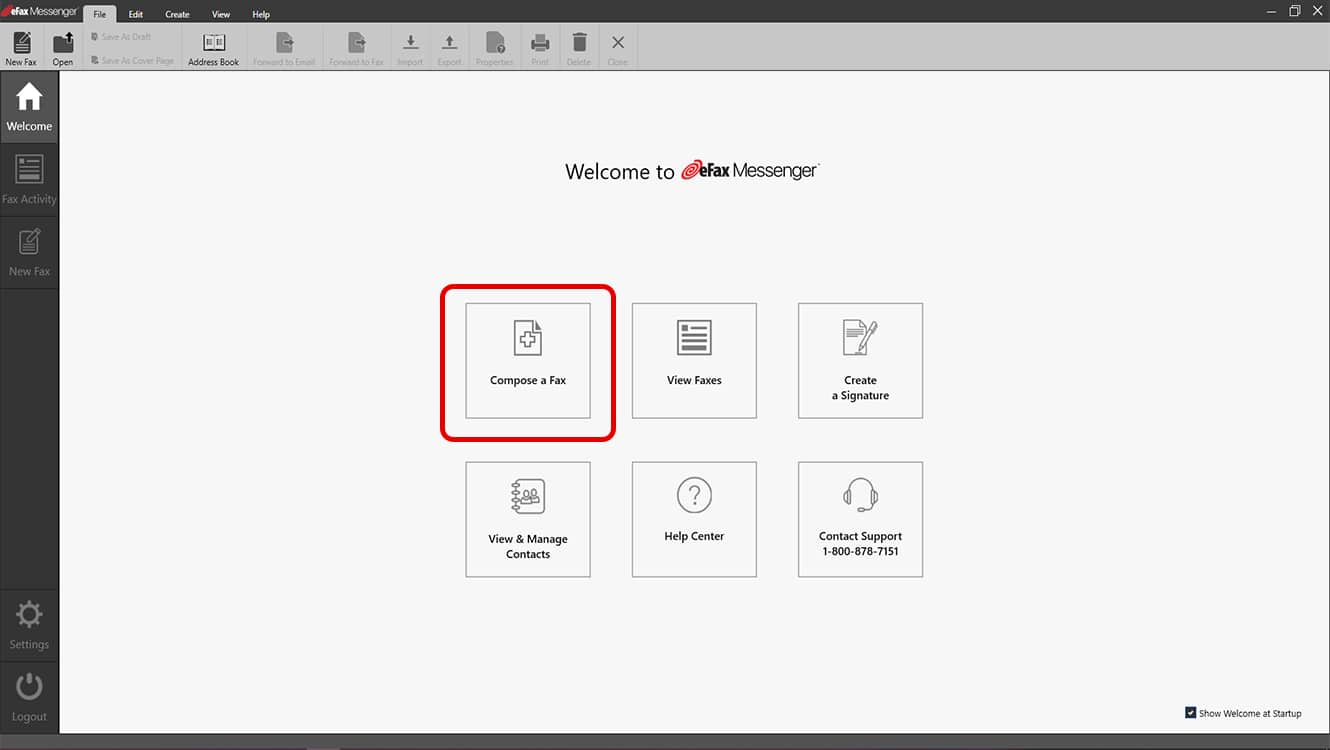The image size is (1330, 750).
Task: Start creating a signature
Action: tap(860, 360)
